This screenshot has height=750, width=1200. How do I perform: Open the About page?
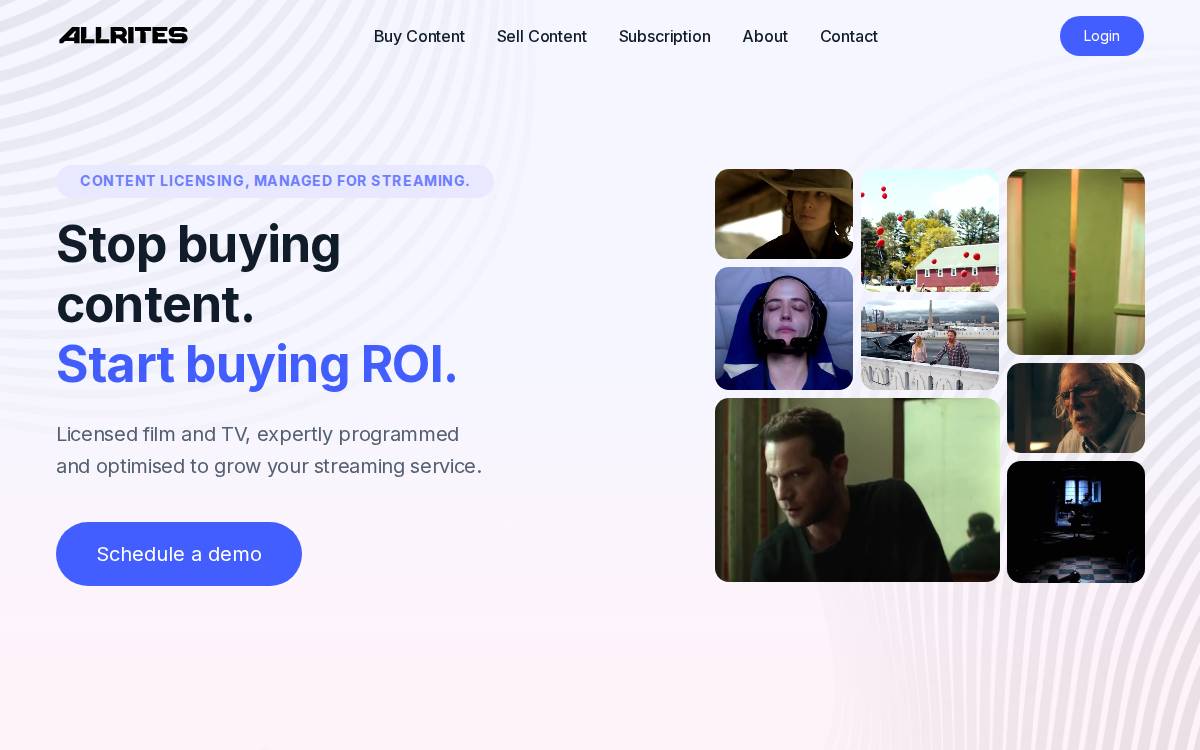[x=765, y=36]
